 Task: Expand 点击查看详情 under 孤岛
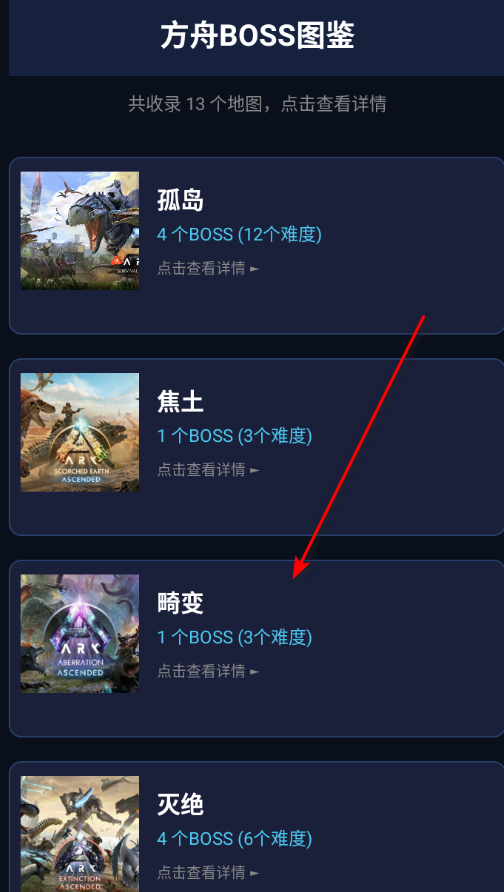pos(208,268)
